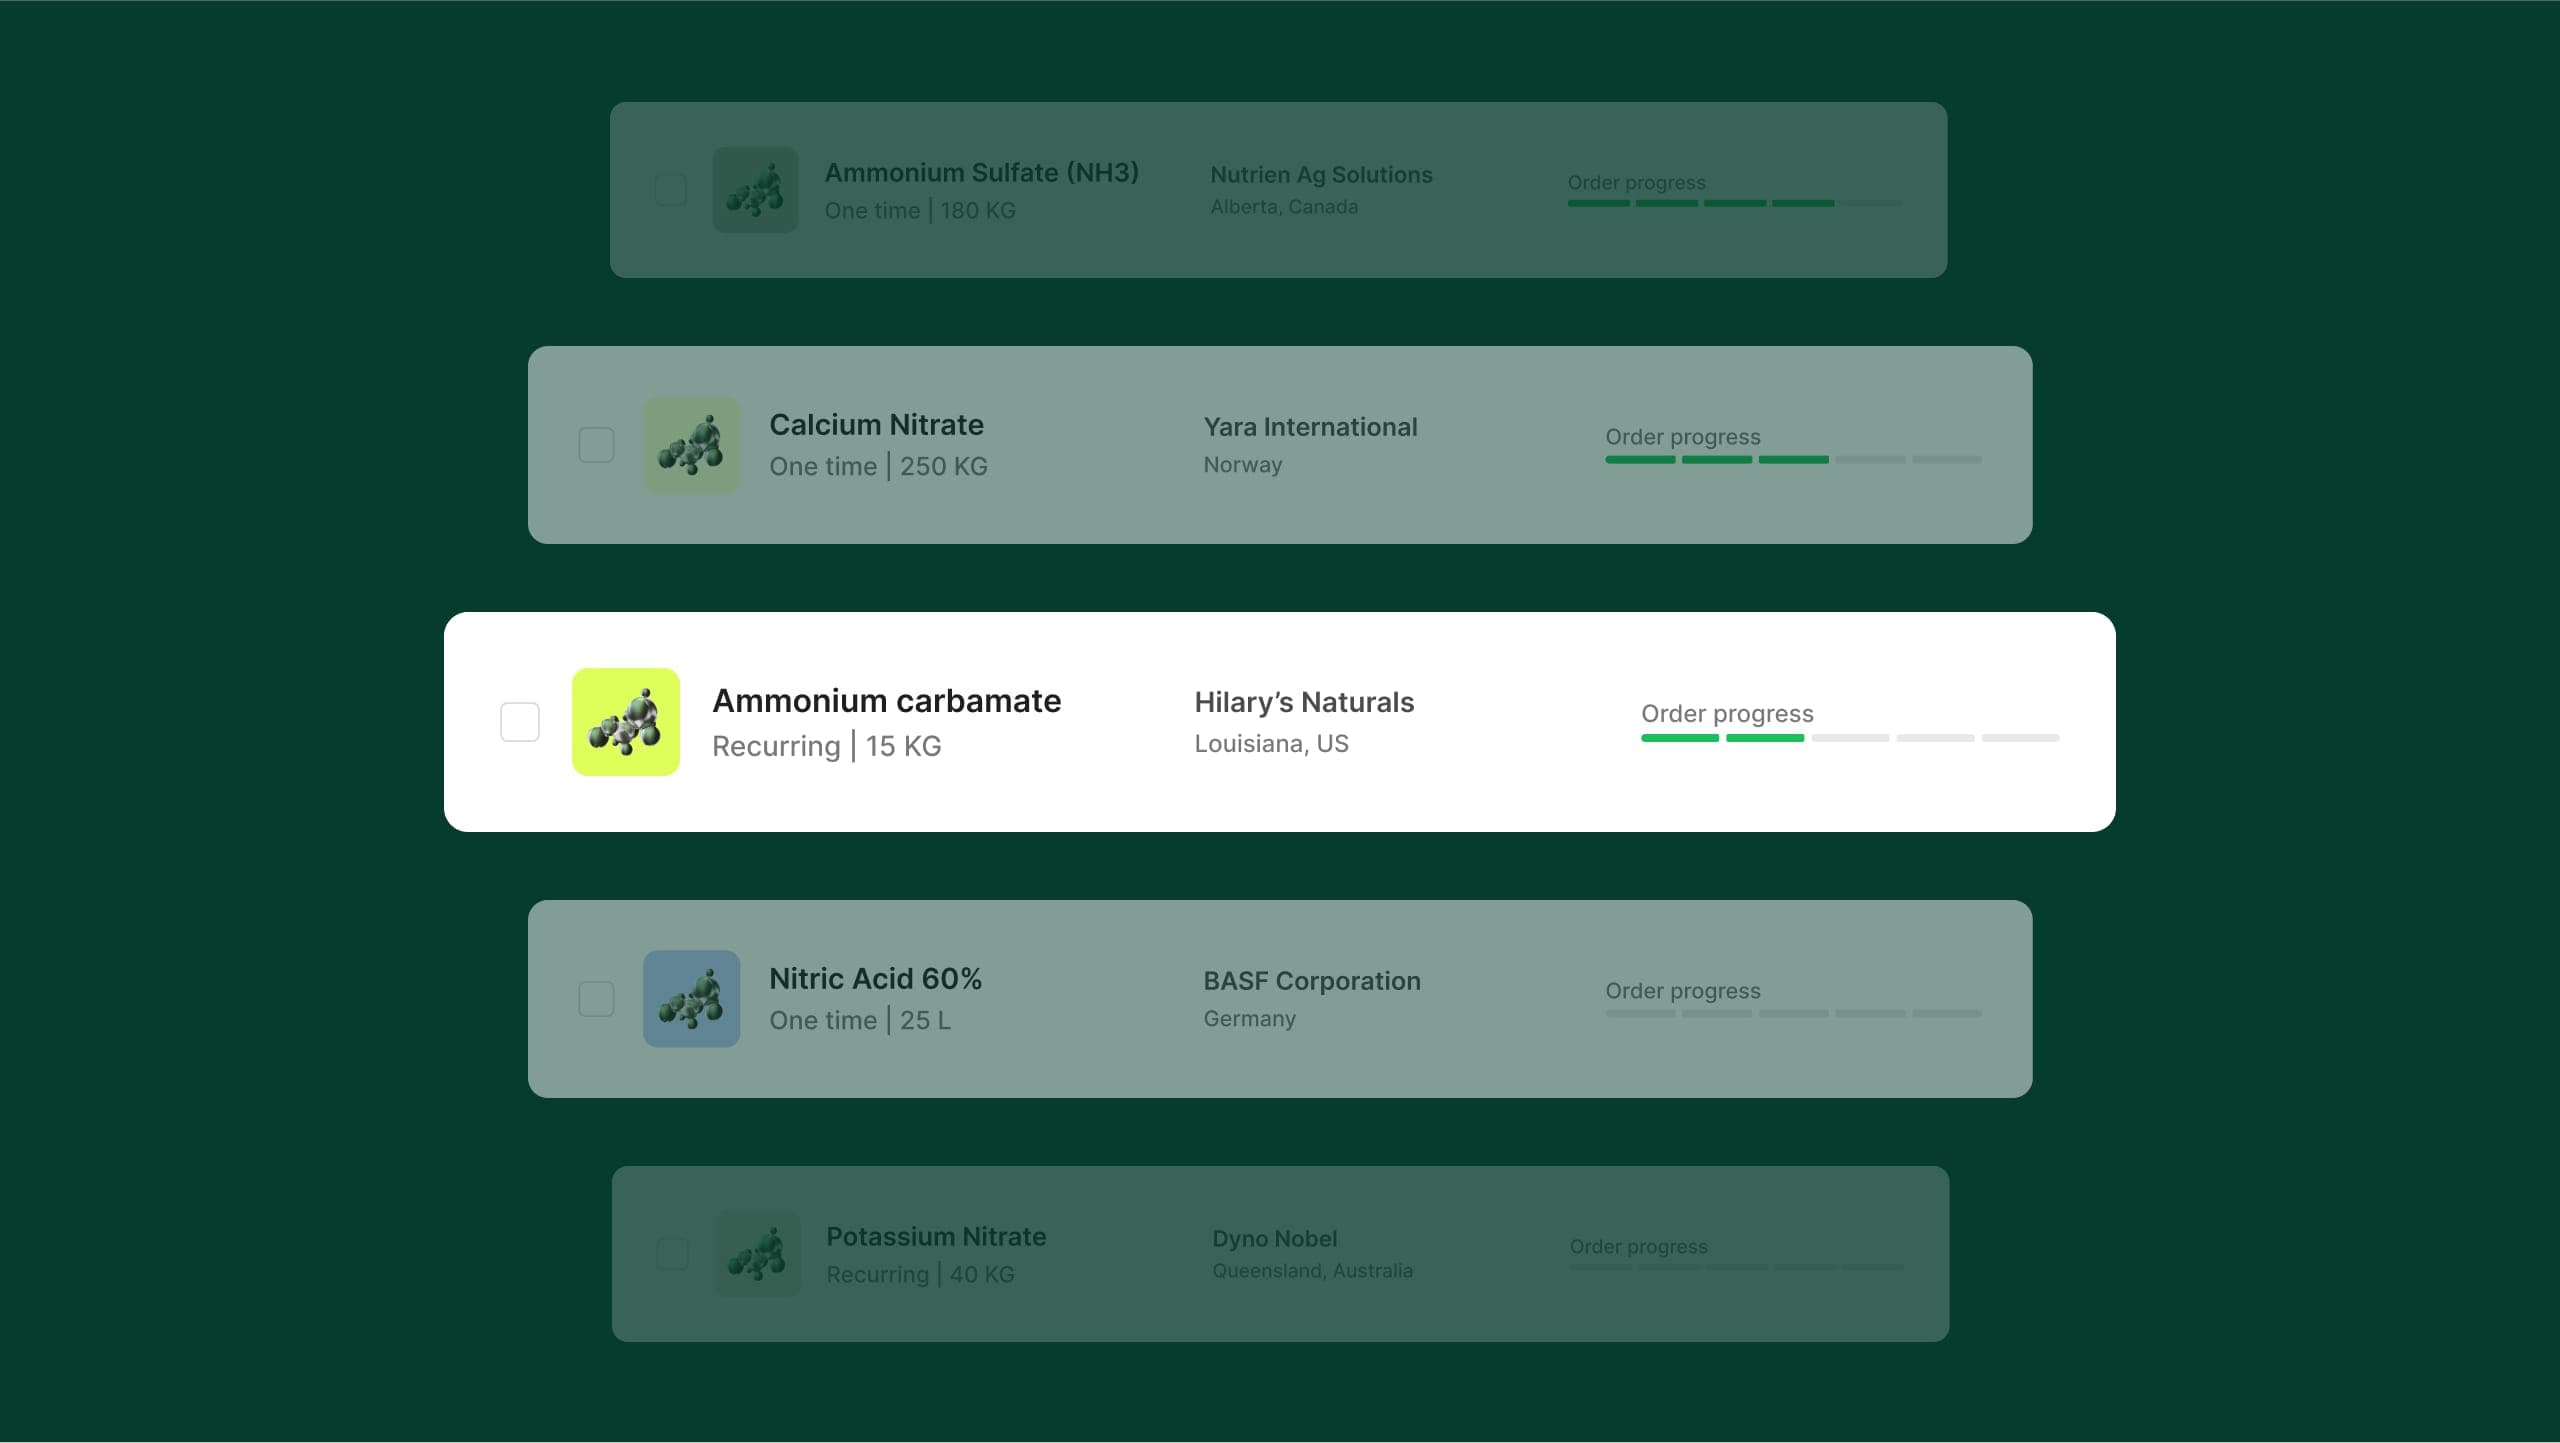Click the Calcium Nitrate molecule icon
Screen dimensions: 2560x1443
coord(692,445)
